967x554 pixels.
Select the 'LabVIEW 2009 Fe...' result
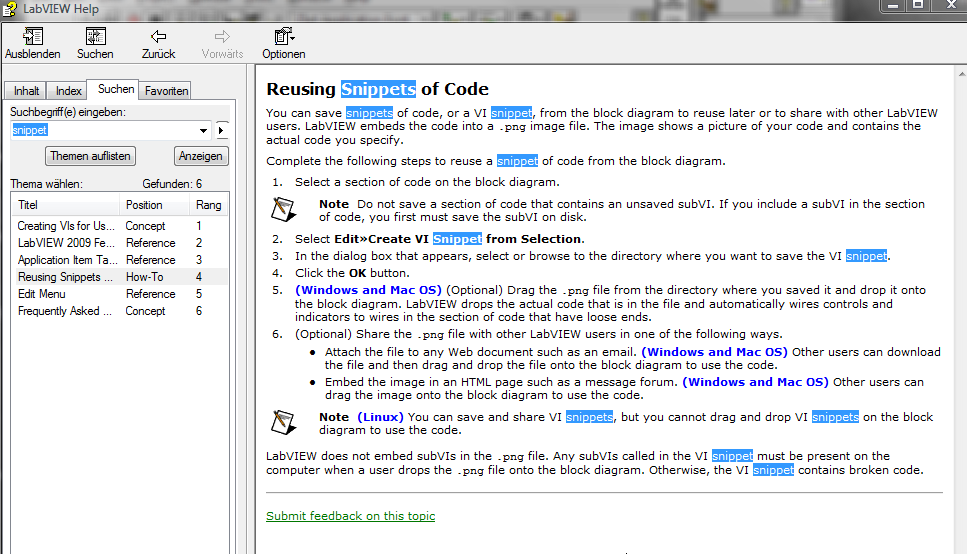pyautogui.click(x=120, y=243)
